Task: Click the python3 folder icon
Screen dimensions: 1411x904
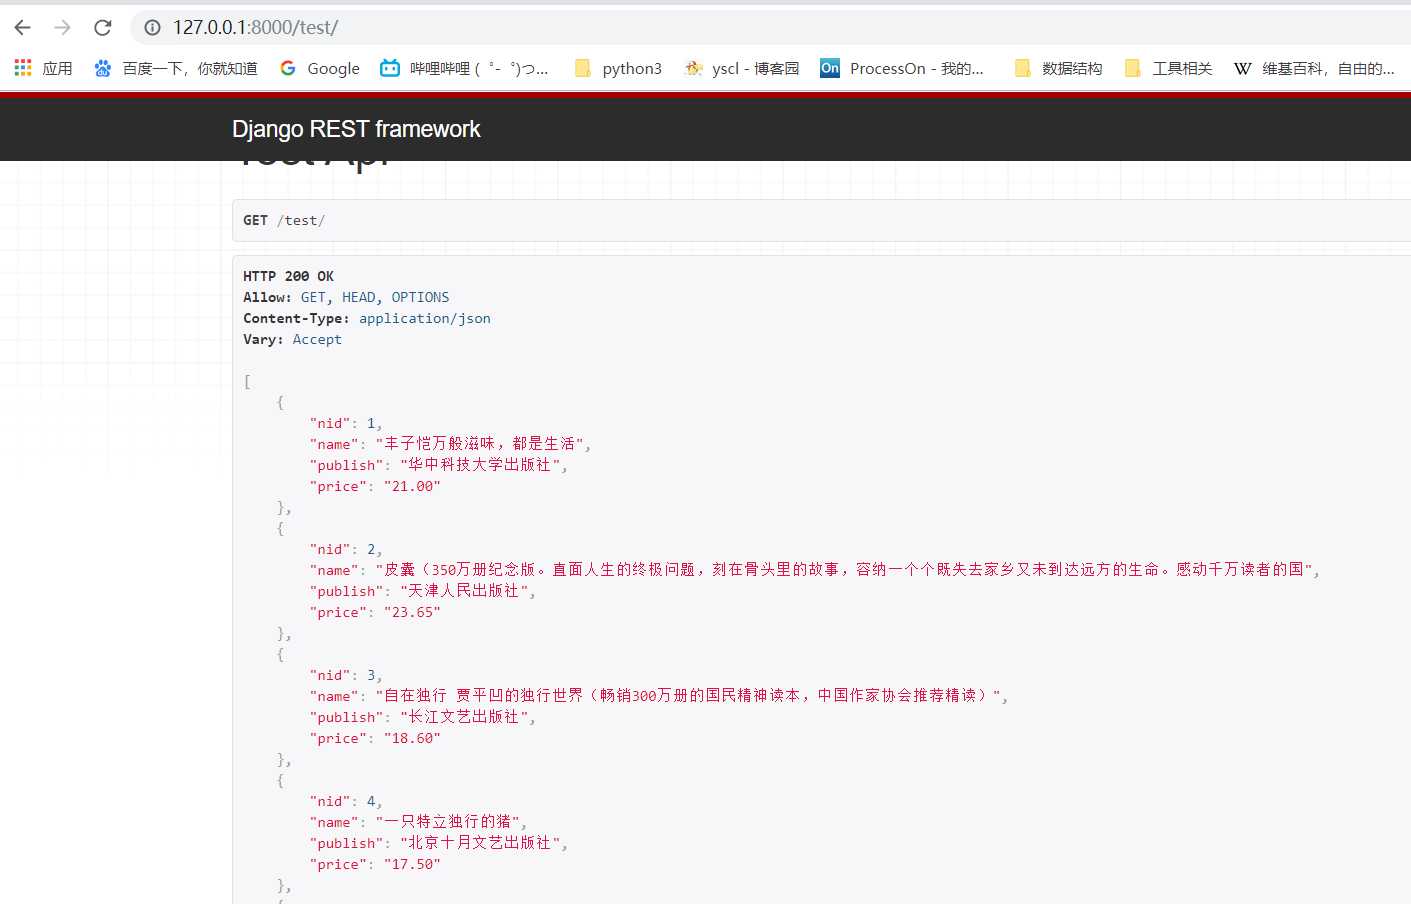Action: pos(583,68)
